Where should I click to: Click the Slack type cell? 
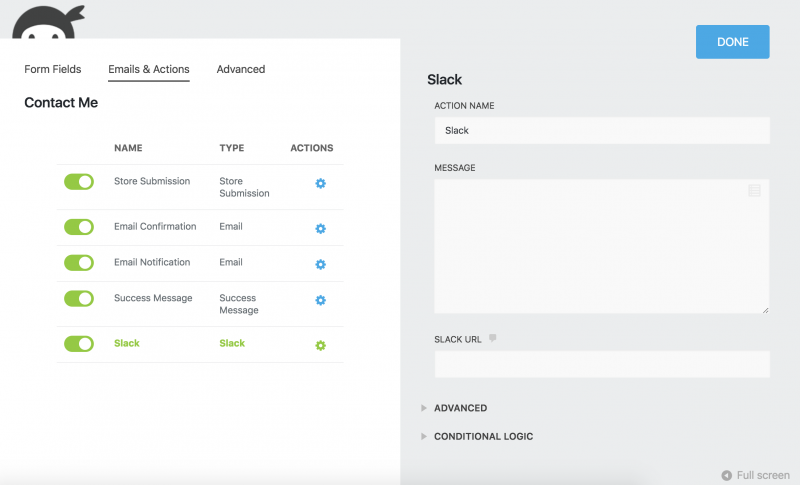(232, 343)
